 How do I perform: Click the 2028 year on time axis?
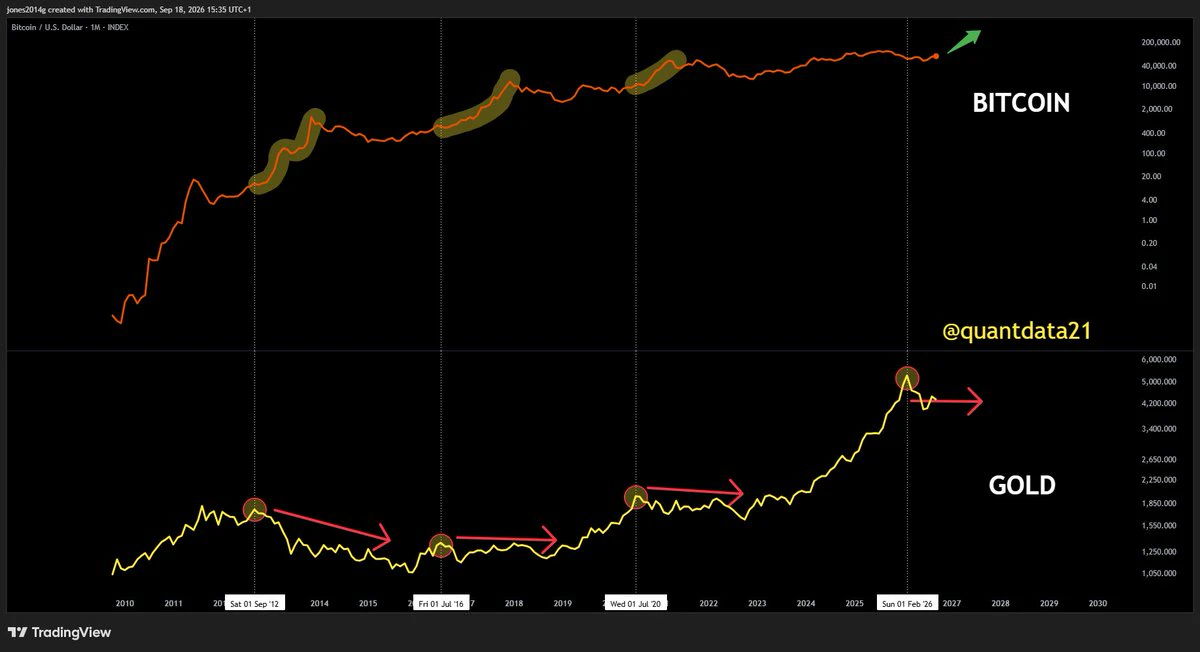1001,604
